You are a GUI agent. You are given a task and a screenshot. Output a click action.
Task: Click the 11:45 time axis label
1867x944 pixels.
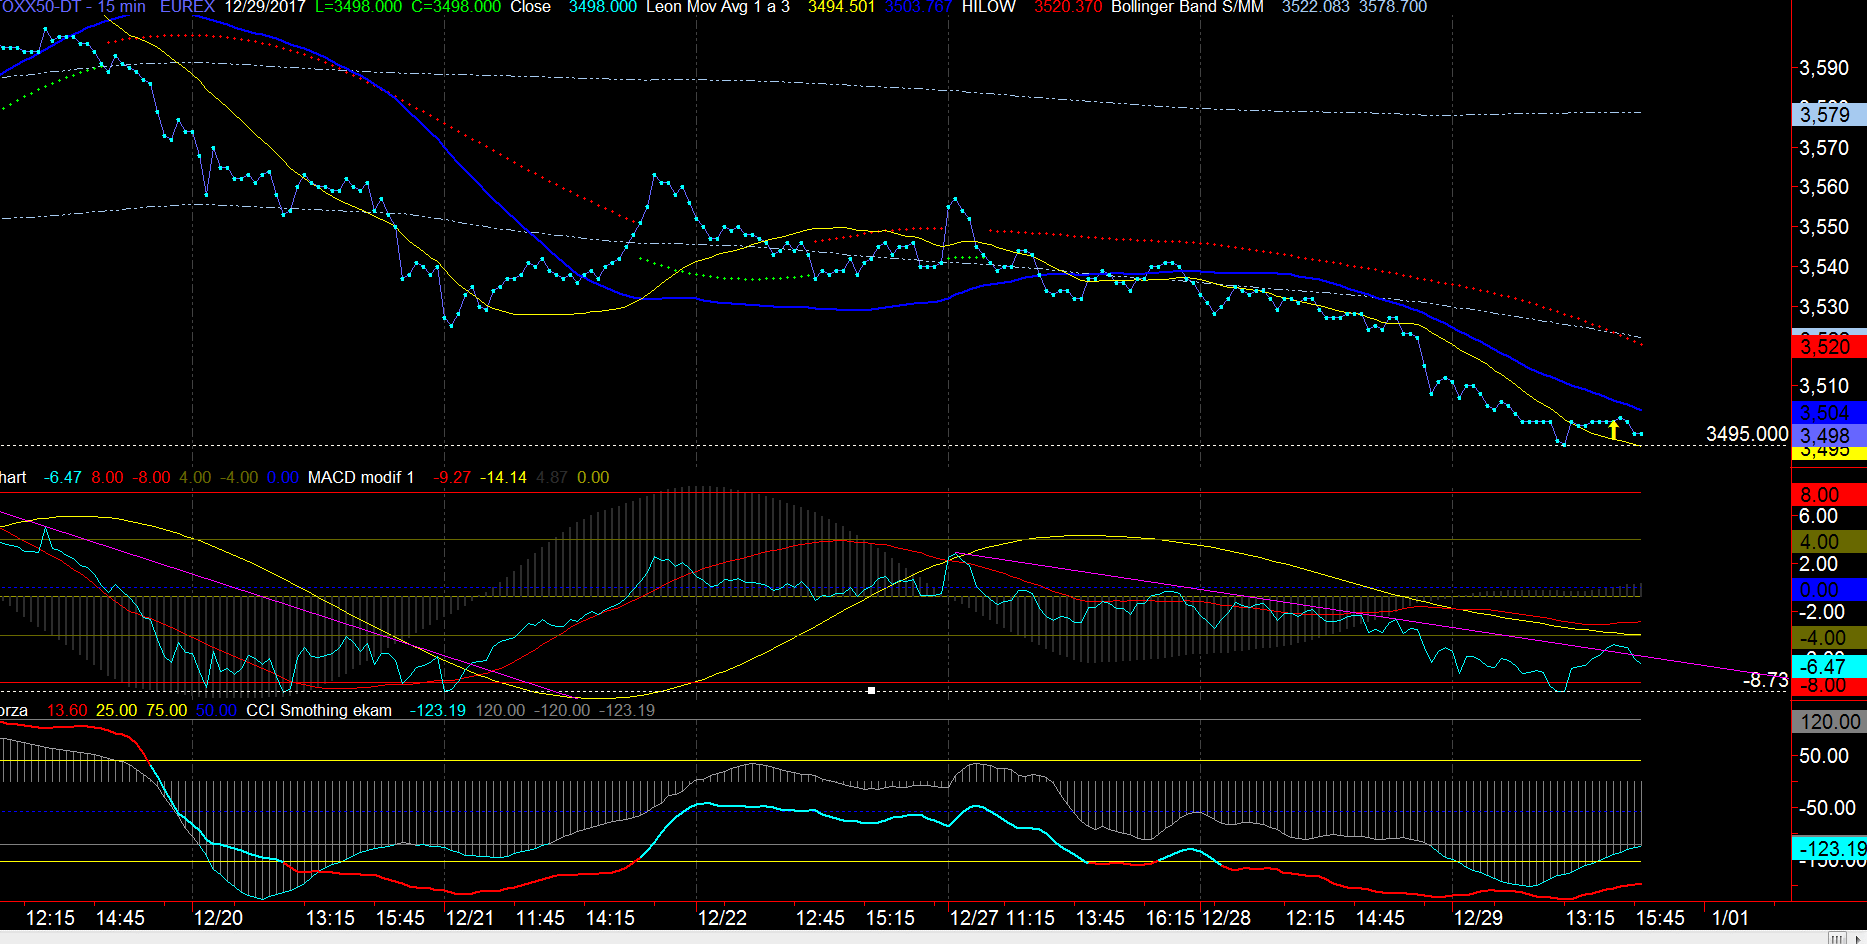(x=540, y=918)
